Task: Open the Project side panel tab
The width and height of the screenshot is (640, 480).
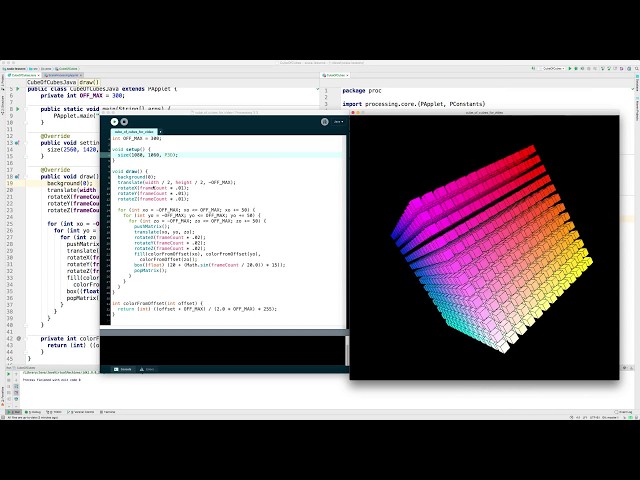Action: 2,82
